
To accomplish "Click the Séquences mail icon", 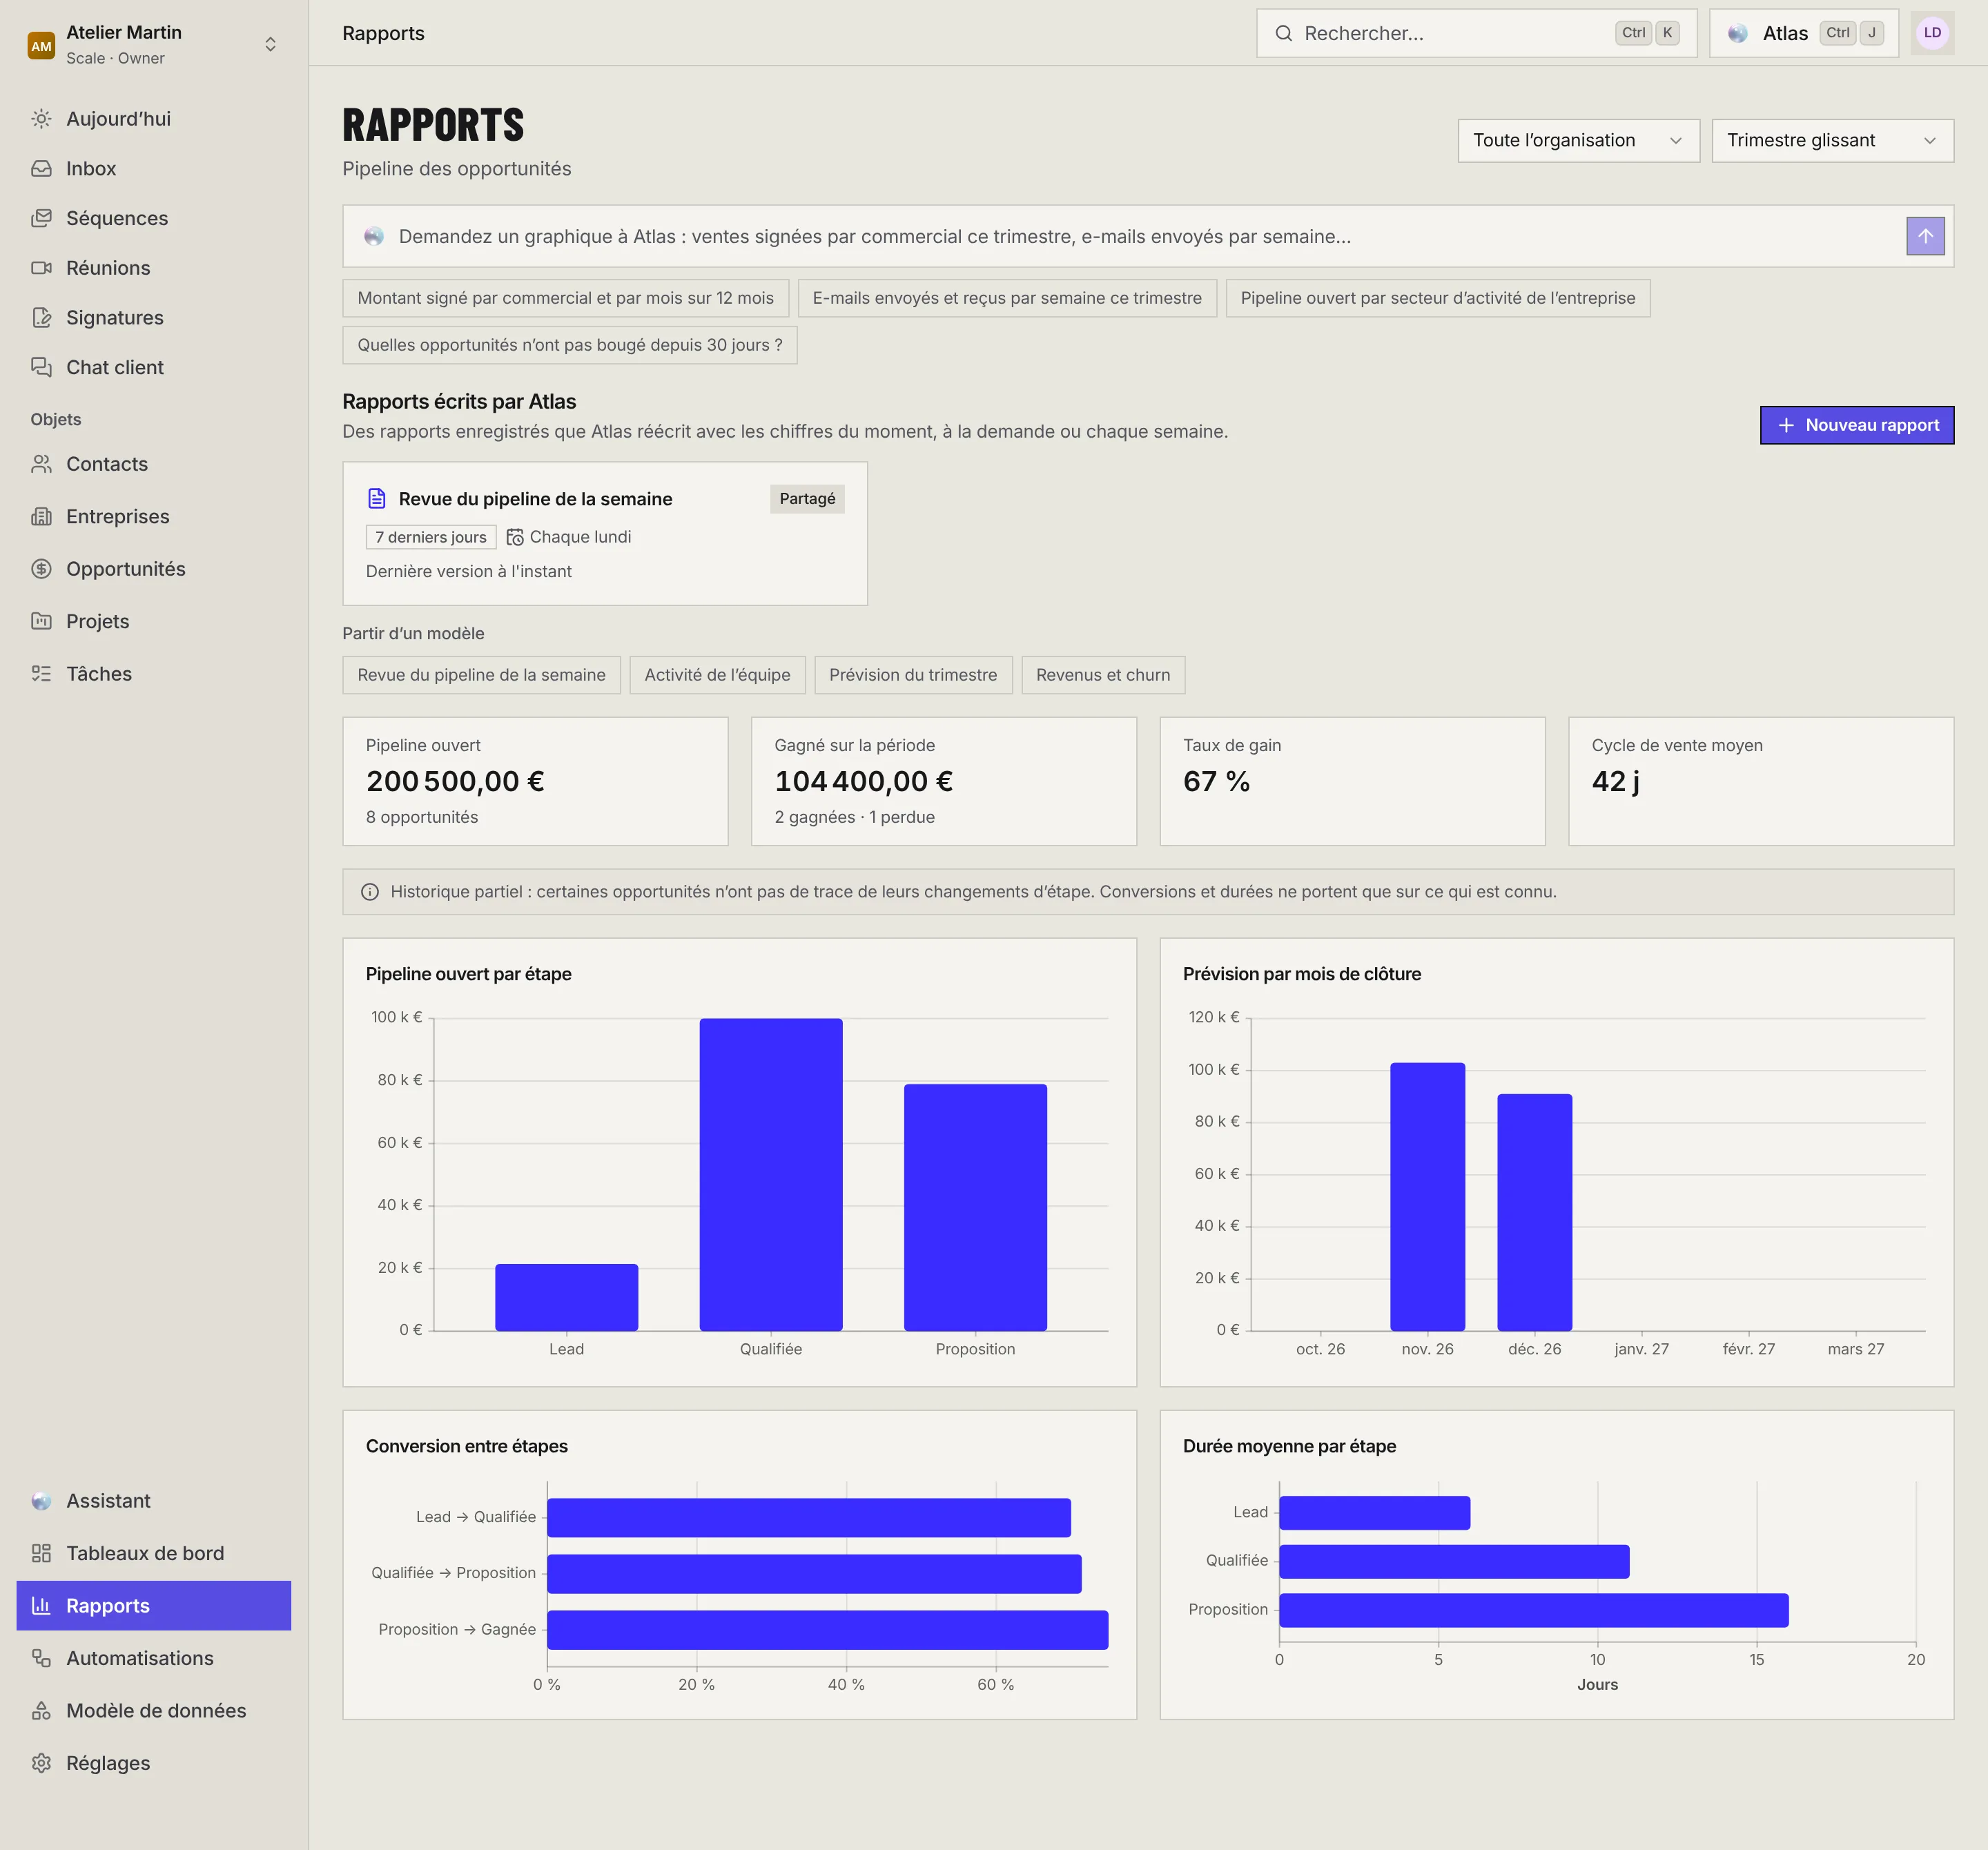I will (41, 218).
